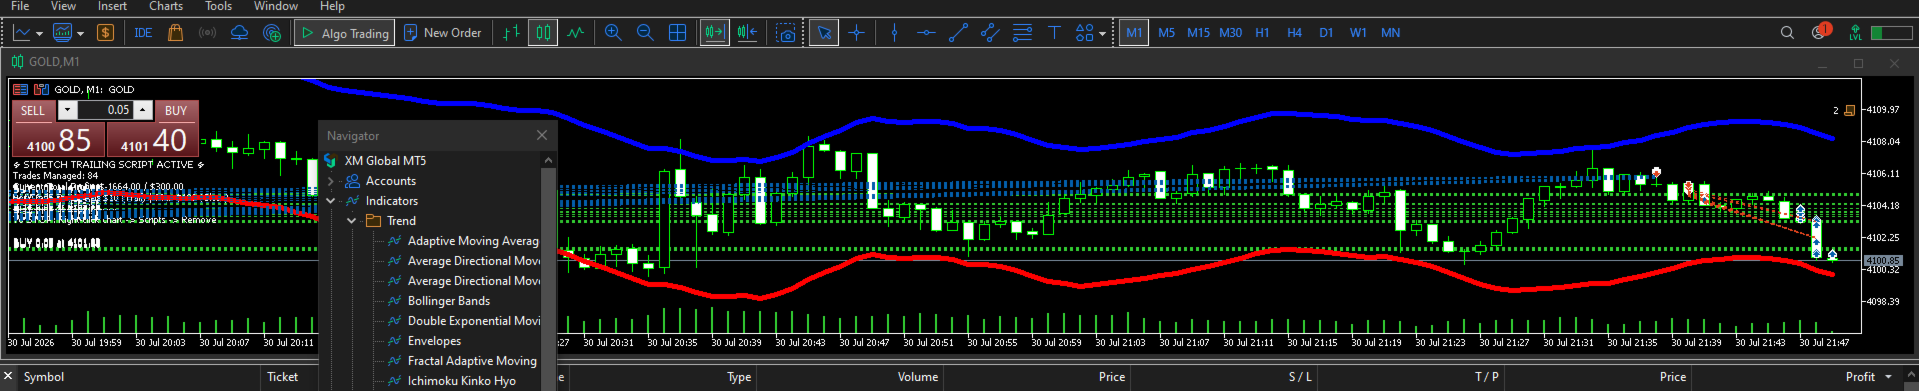Toggle chart auto scroll to the end

pyautogui.click(x=715, y=33)
